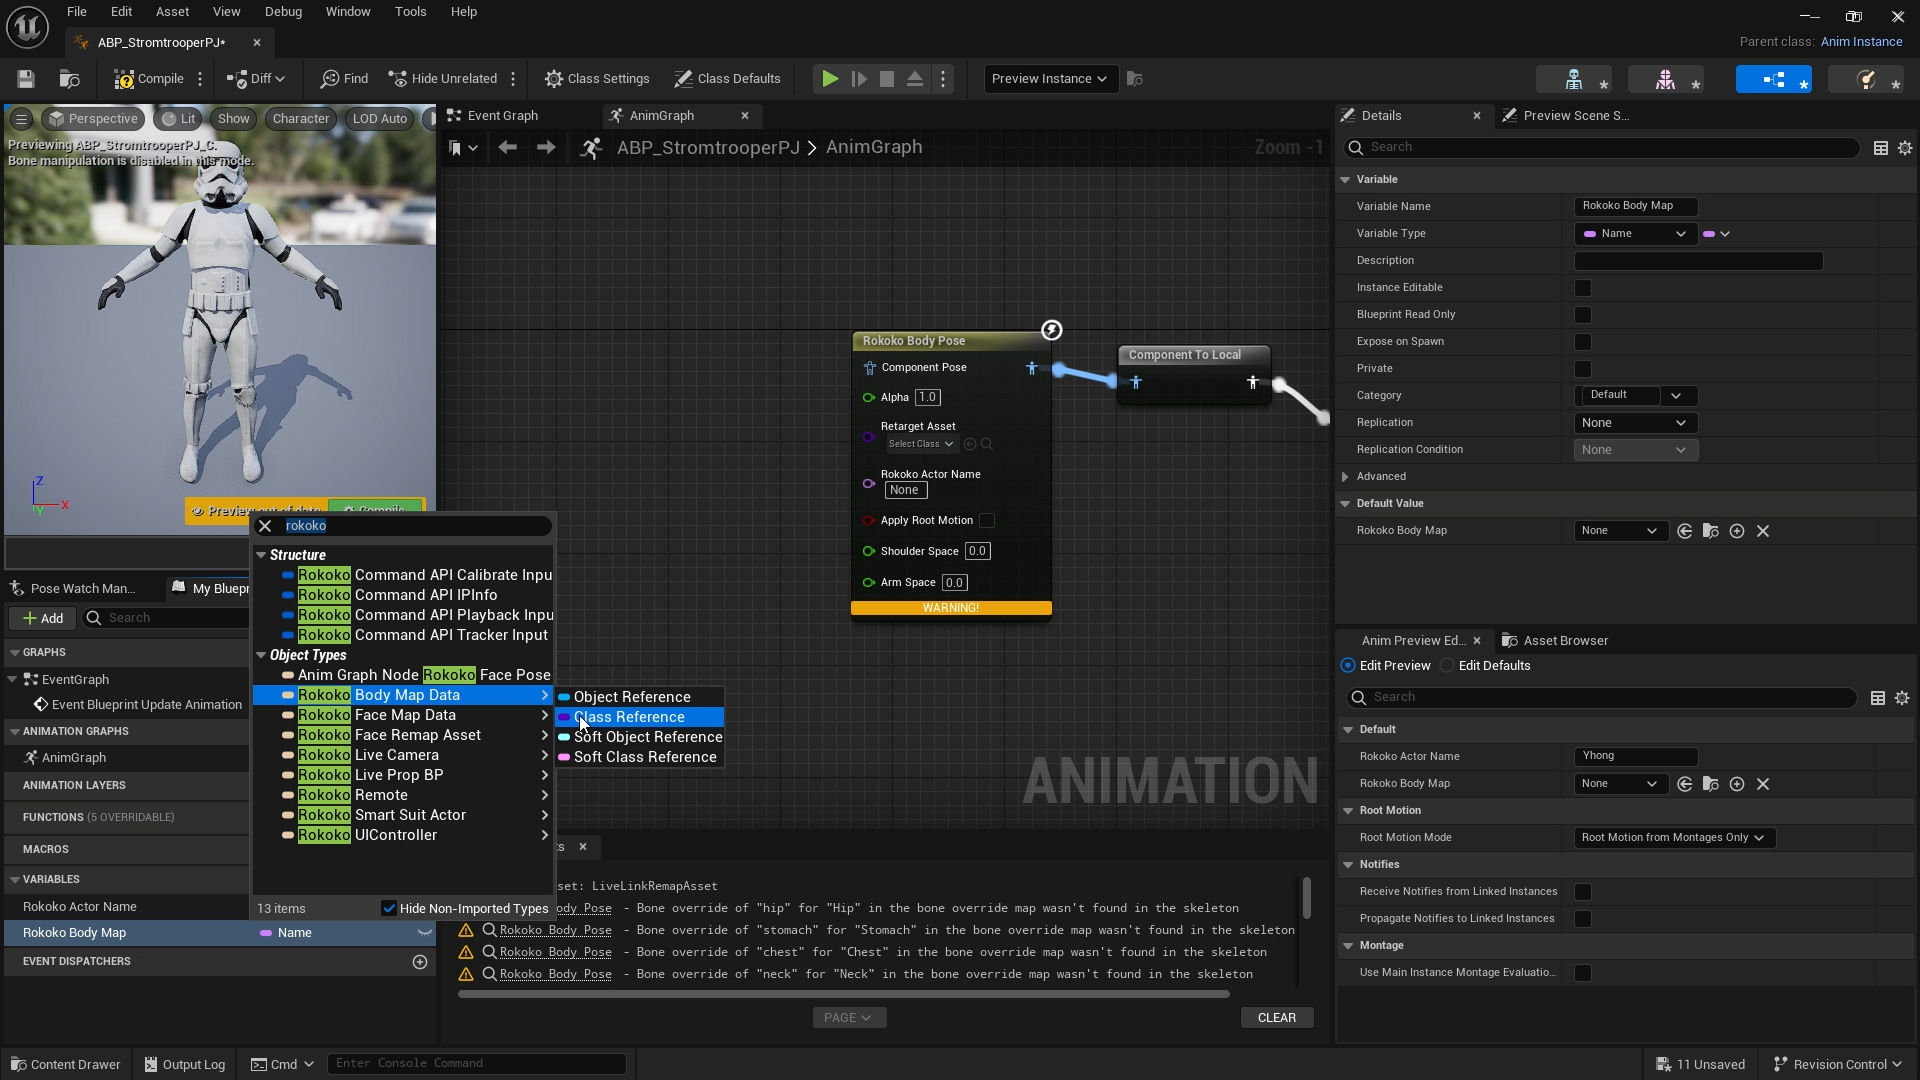
Task: Uncheck Hide Non-Imported Types
Action: pos(389,908)
